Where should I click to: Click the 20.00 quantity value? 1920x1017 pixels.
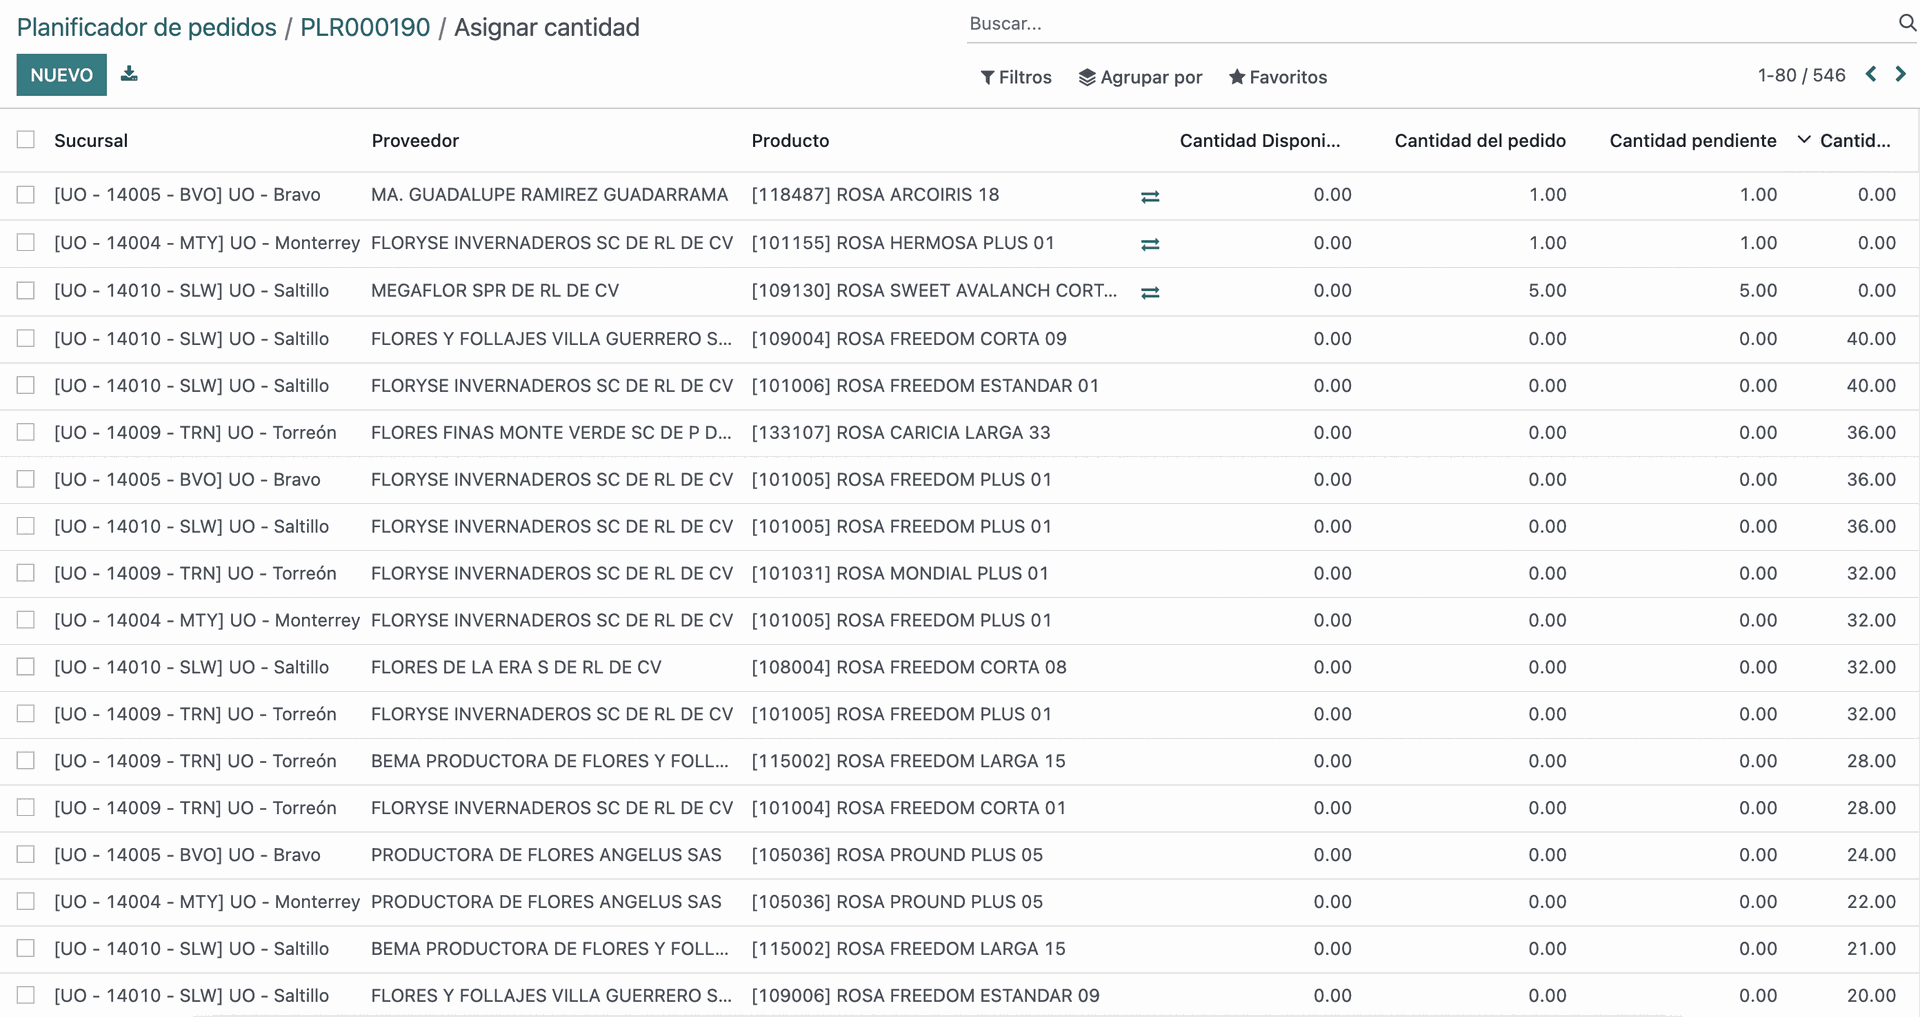click(1871, 996)
